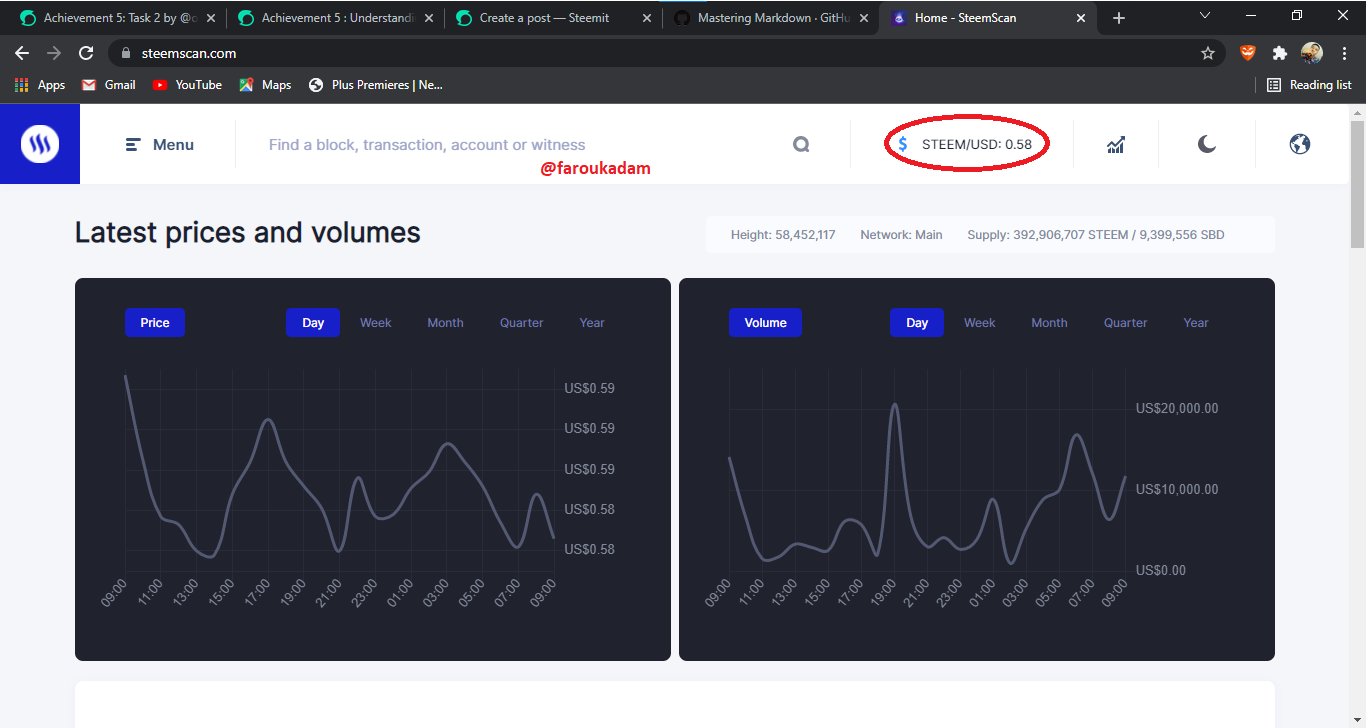The height and width of the screenshot is (728, 1366).
Task: Open Chrome three-dot menu
Action: [1344, 53]
